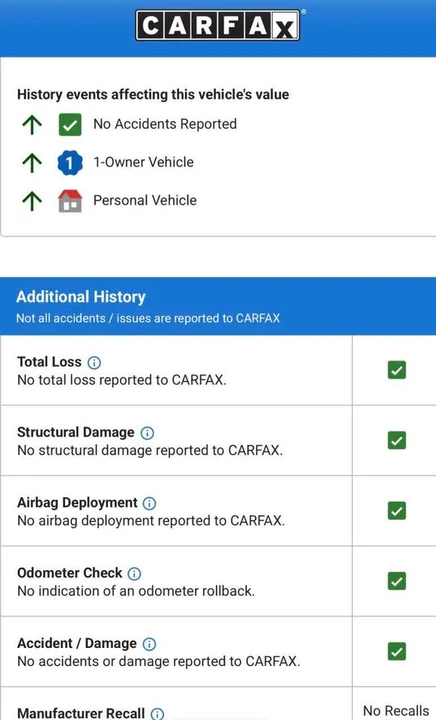436x720 pixels.
Task: Click Manufacturer Recall info icon
Action: click(x=157, y=714)
